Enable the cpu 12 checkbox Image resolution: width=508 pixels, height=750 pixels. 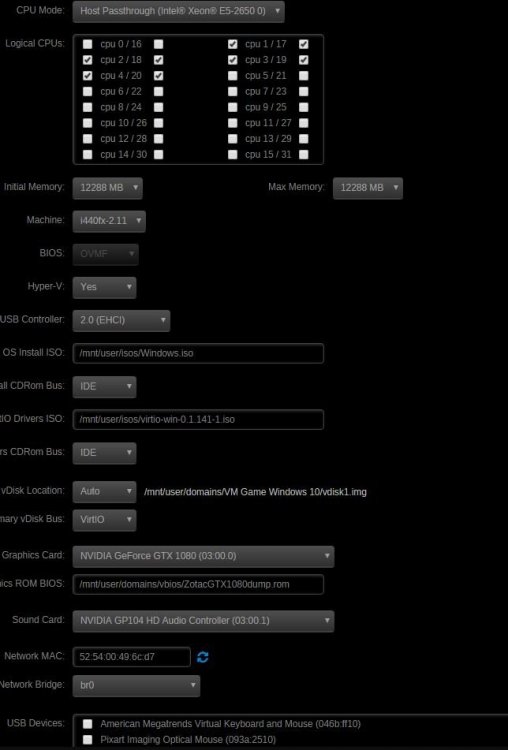[x=87, y=139]
